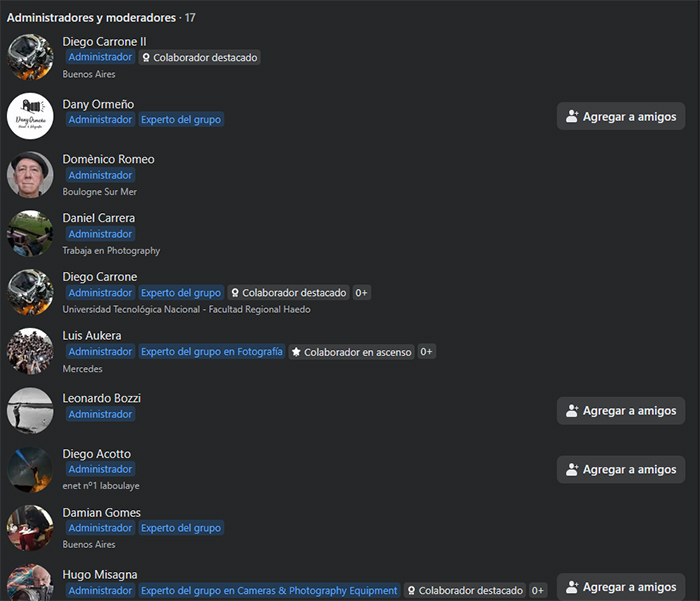The image size is (700, 601).
Task: Click Diego Acotto's profile picture
Action: 30,469
